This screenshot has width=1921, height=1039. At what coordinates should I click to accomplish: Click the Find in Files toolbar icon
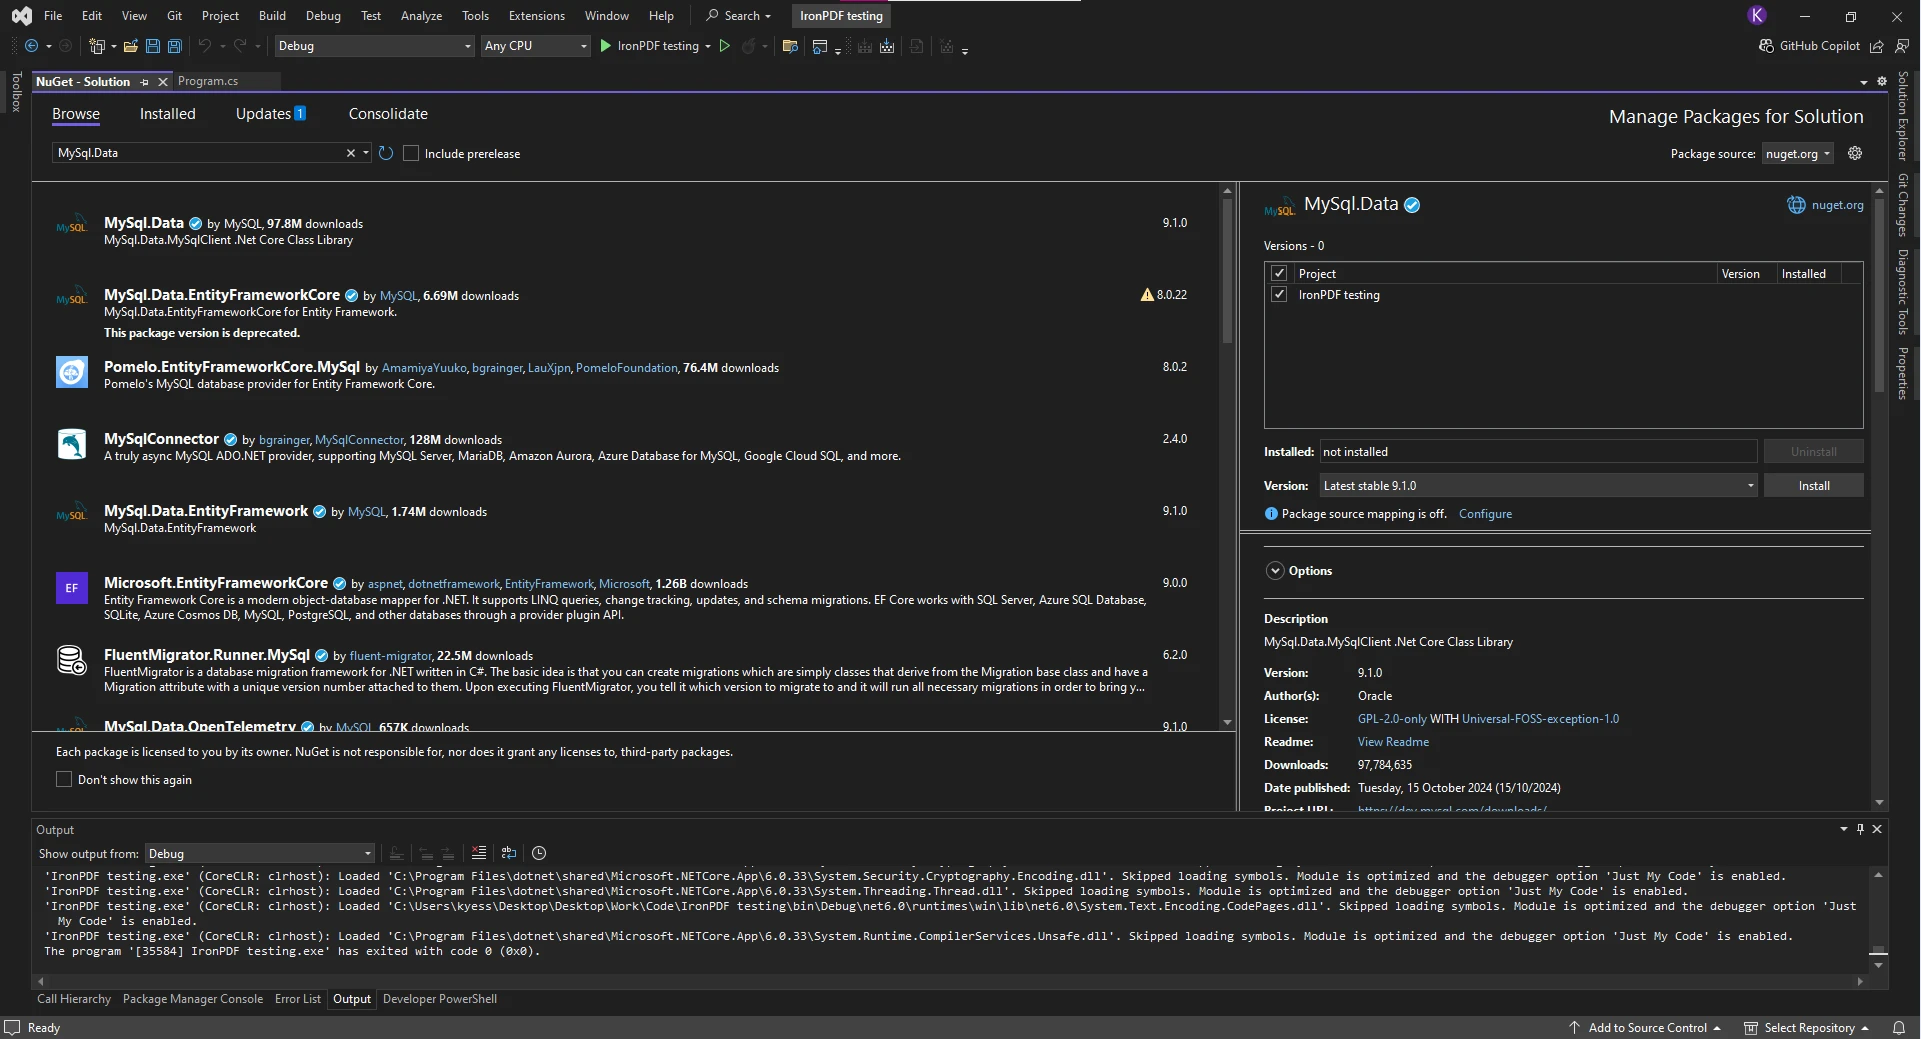click(790, 46)
